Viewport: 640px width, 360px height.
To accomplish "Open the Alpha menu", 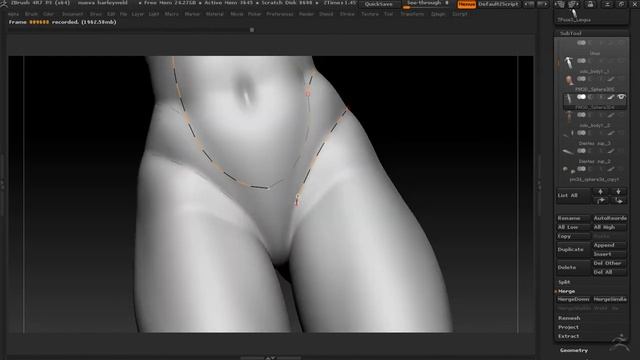I will (x=13, y=14).
